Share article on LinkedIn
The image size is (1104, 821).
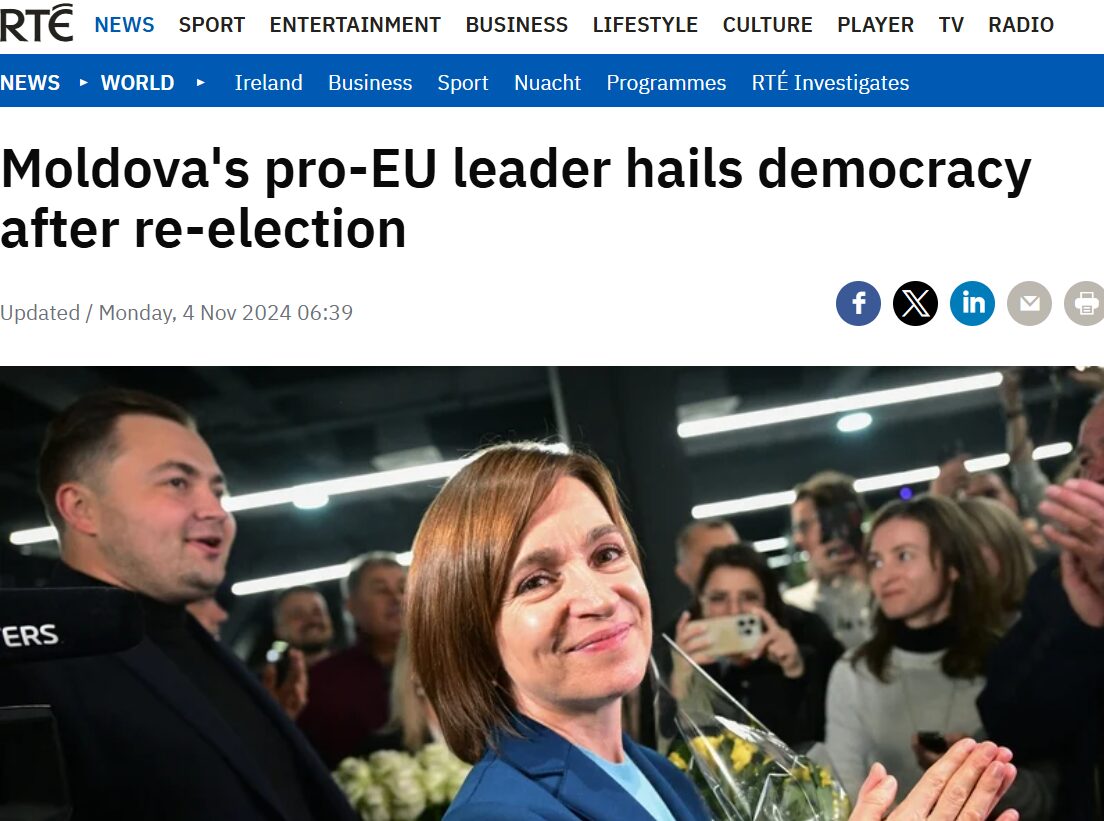pyautogui.click(x=972, y=303)
